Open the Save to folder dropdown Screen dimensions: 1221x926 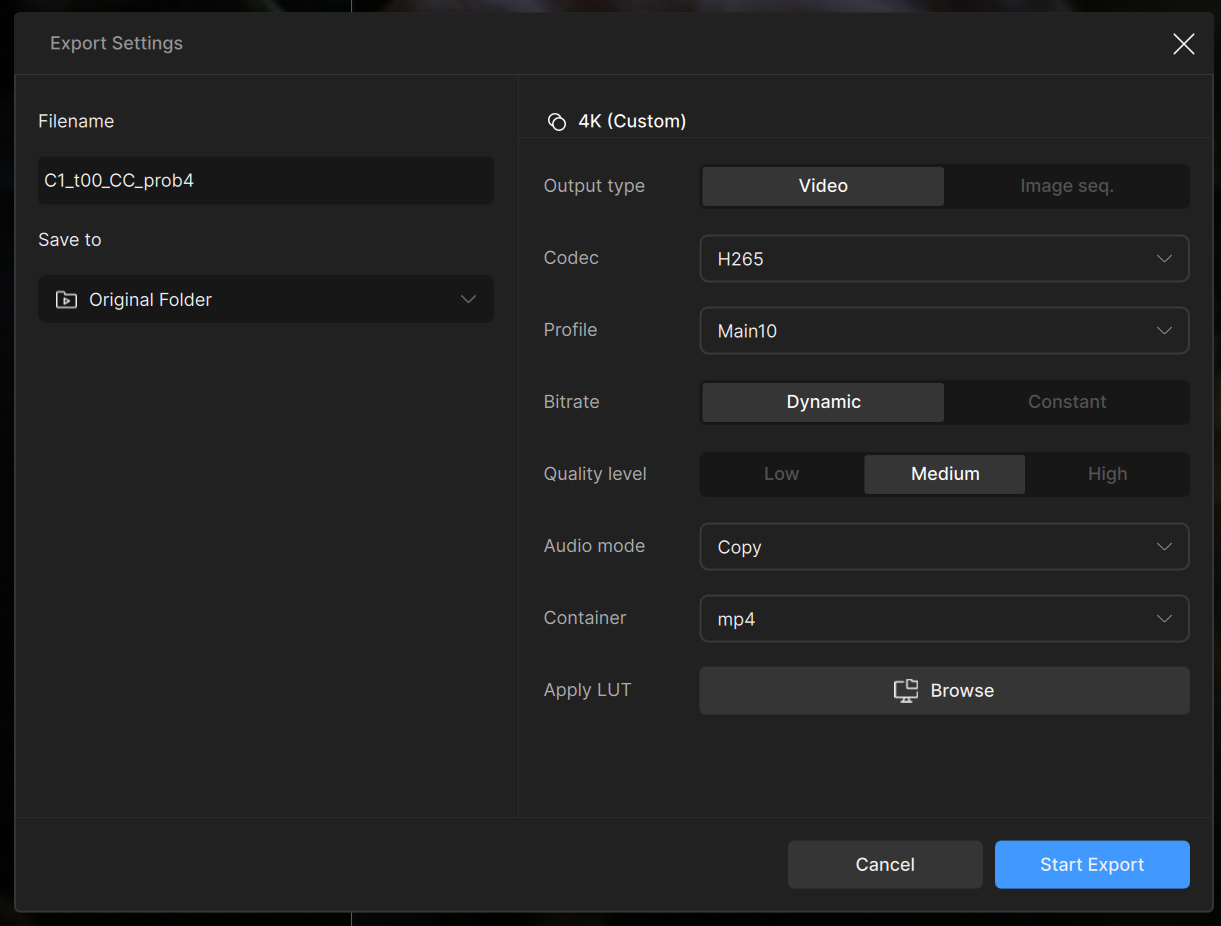(266, 300)
